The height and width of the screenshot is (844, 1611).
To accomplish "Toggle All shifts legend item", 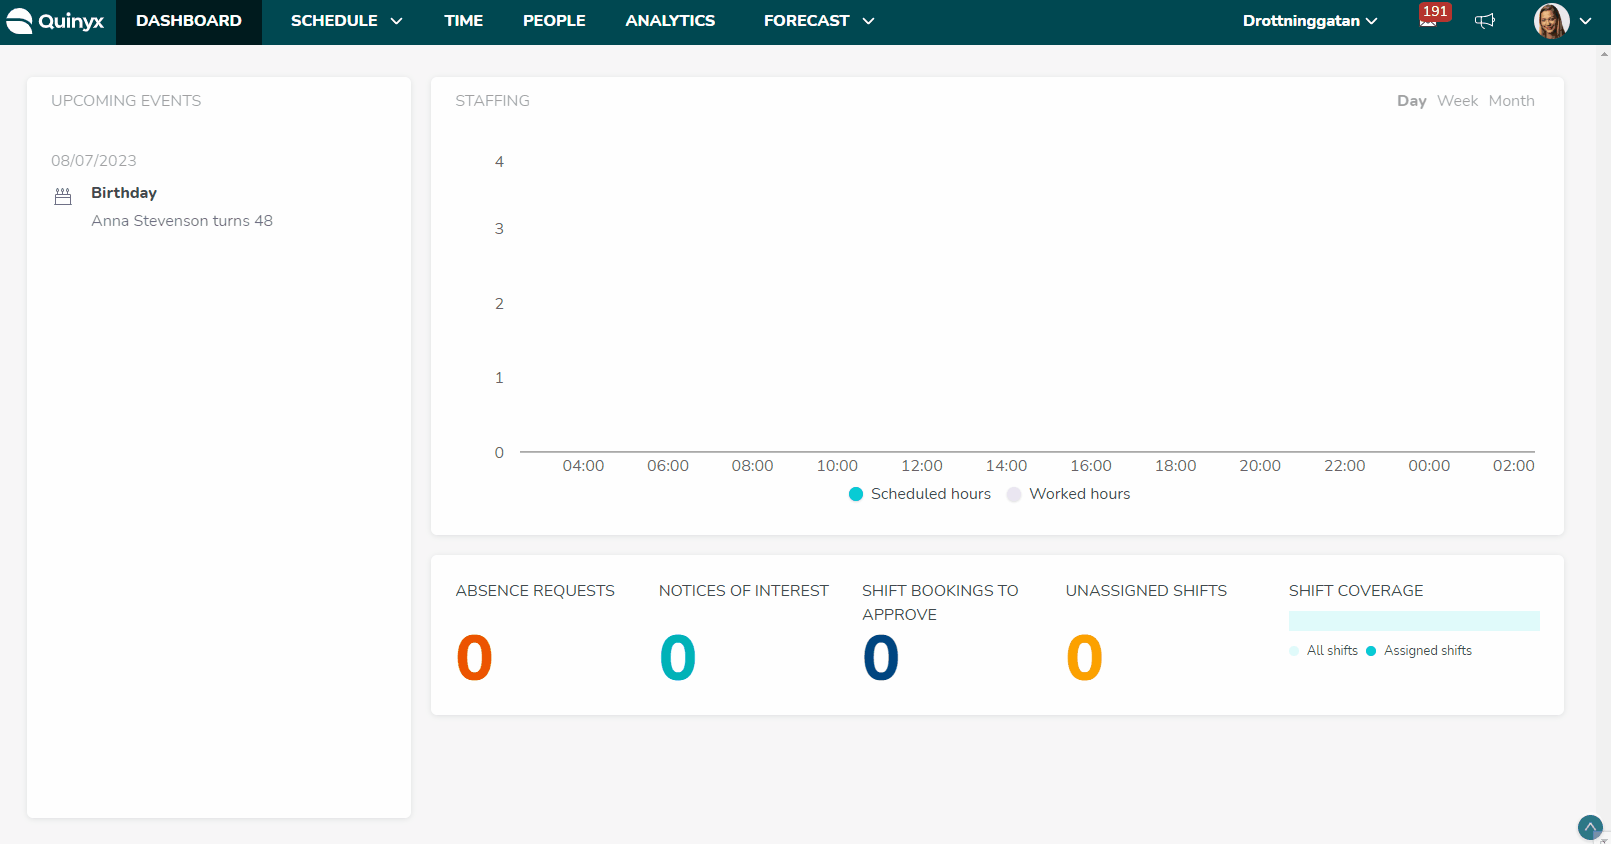I will (1324, 651).
